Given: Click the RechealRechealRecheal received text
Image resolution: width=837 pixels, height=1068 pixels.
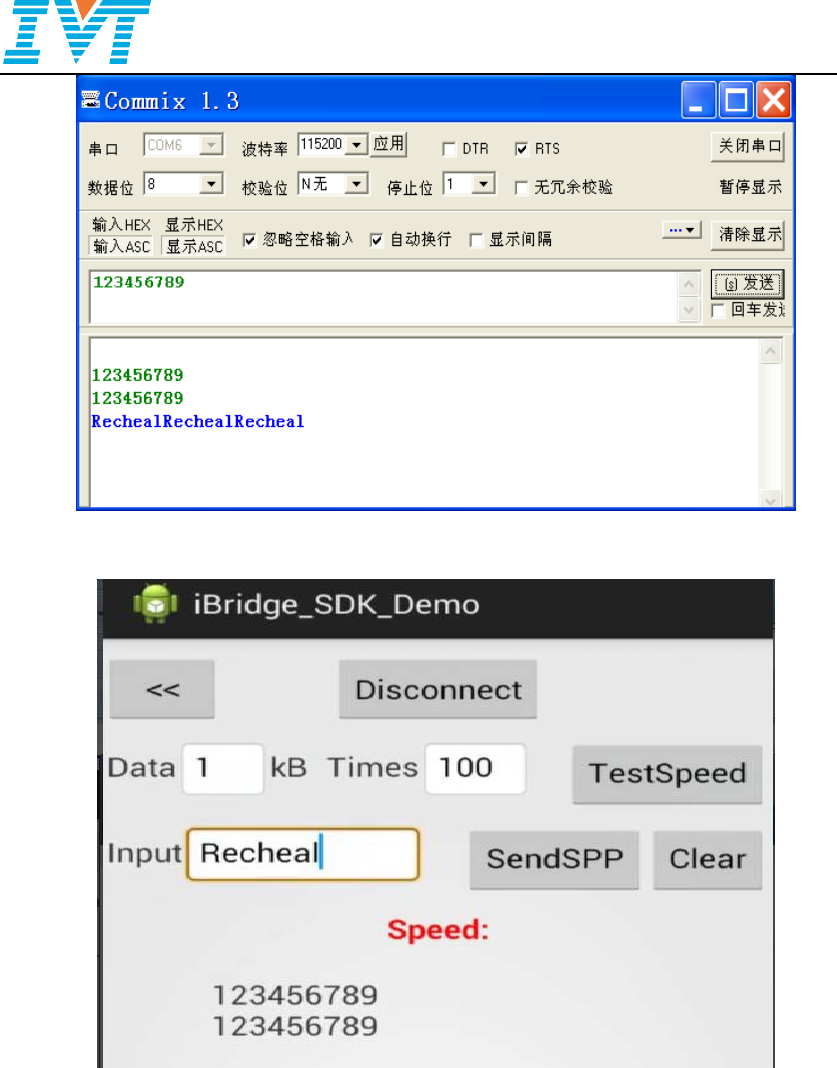Looking at the screenshot, I should (198, 422).
